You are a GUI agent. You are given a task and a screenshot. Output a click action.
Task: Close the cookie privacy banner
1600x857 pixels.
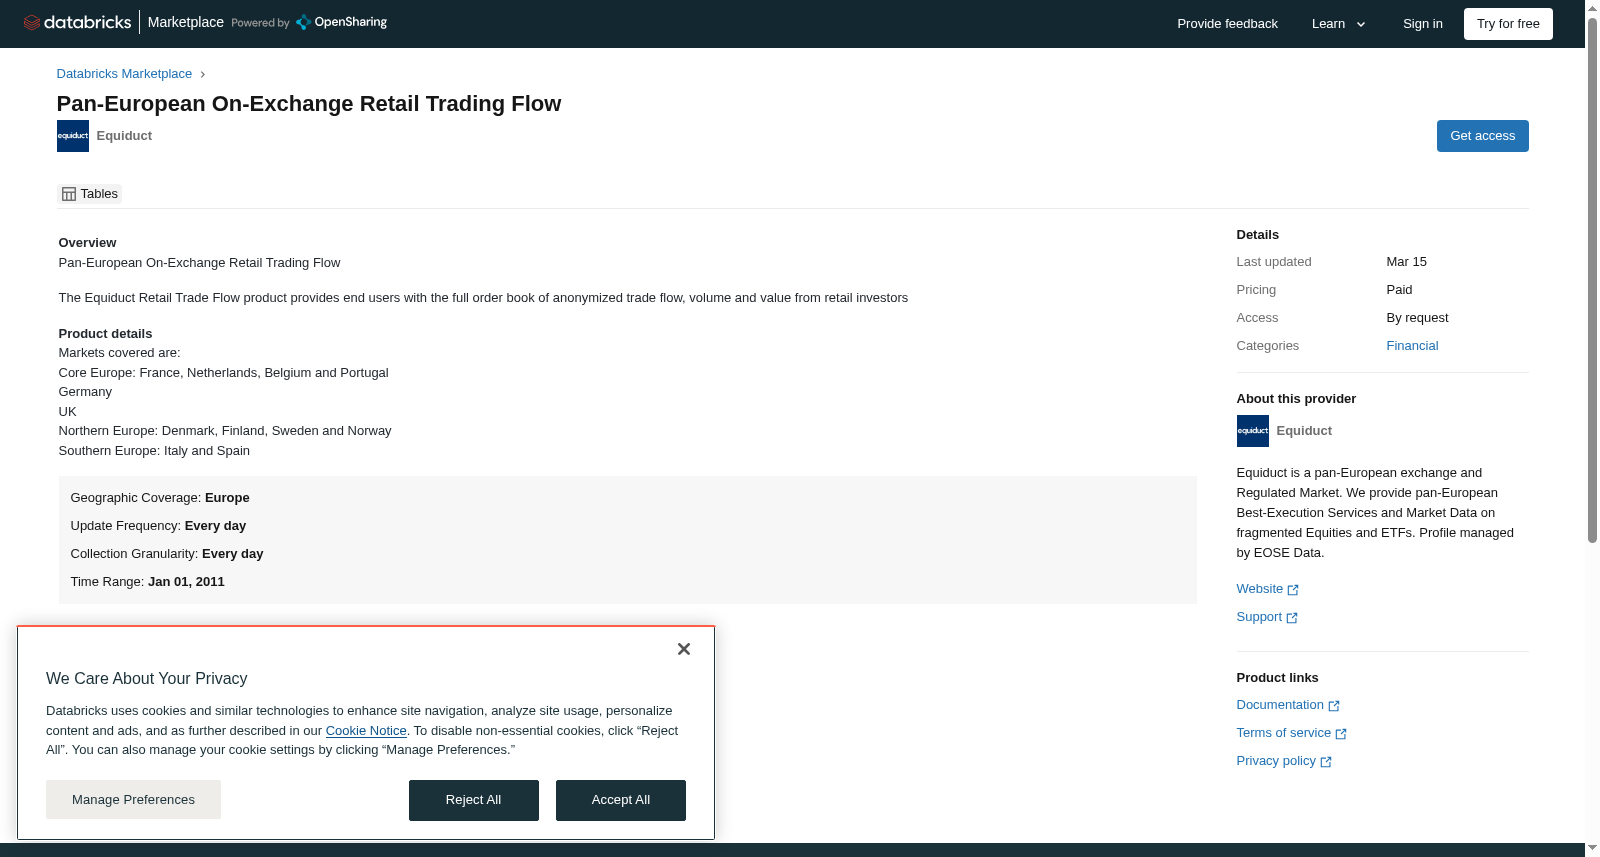click(x=684, y=649)
